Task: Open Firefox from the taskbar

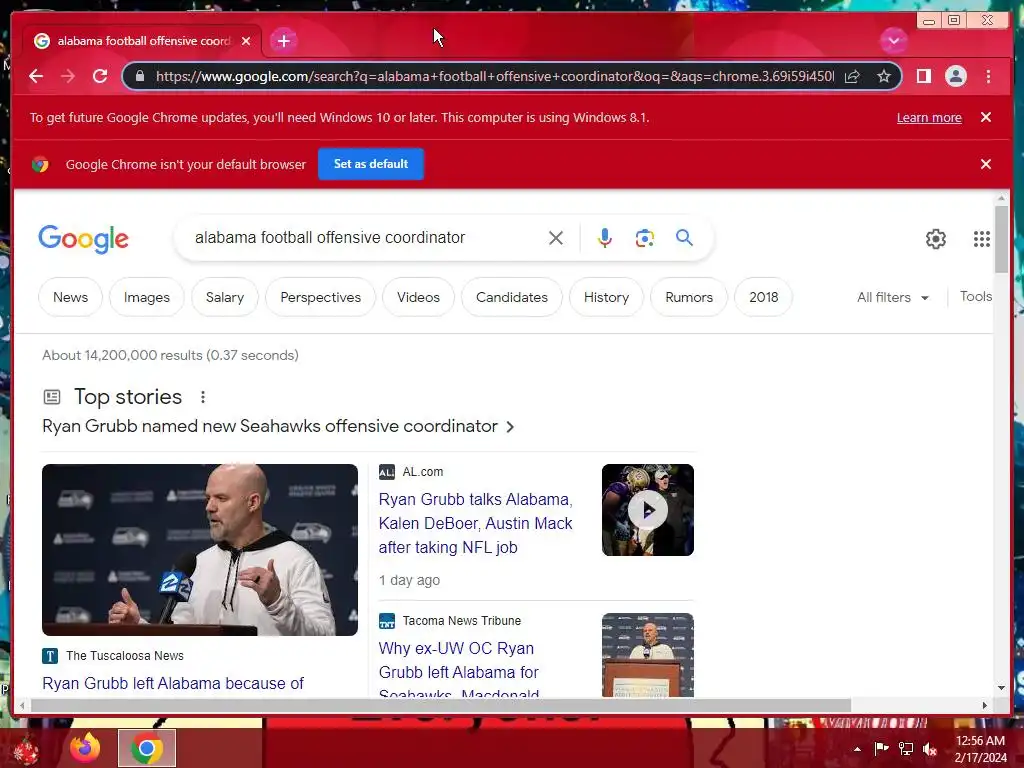Action: [x=85, y=748]
